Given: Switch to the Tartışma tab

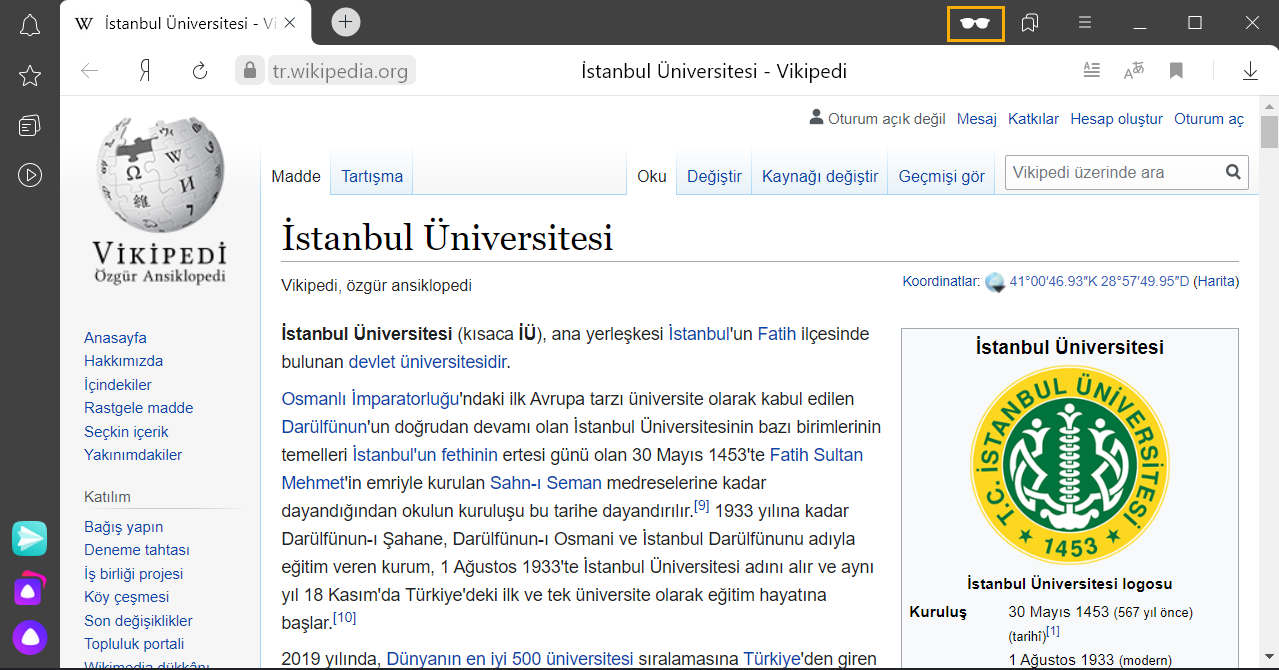Looking at the screenshot, I should (x=372, y=176).
